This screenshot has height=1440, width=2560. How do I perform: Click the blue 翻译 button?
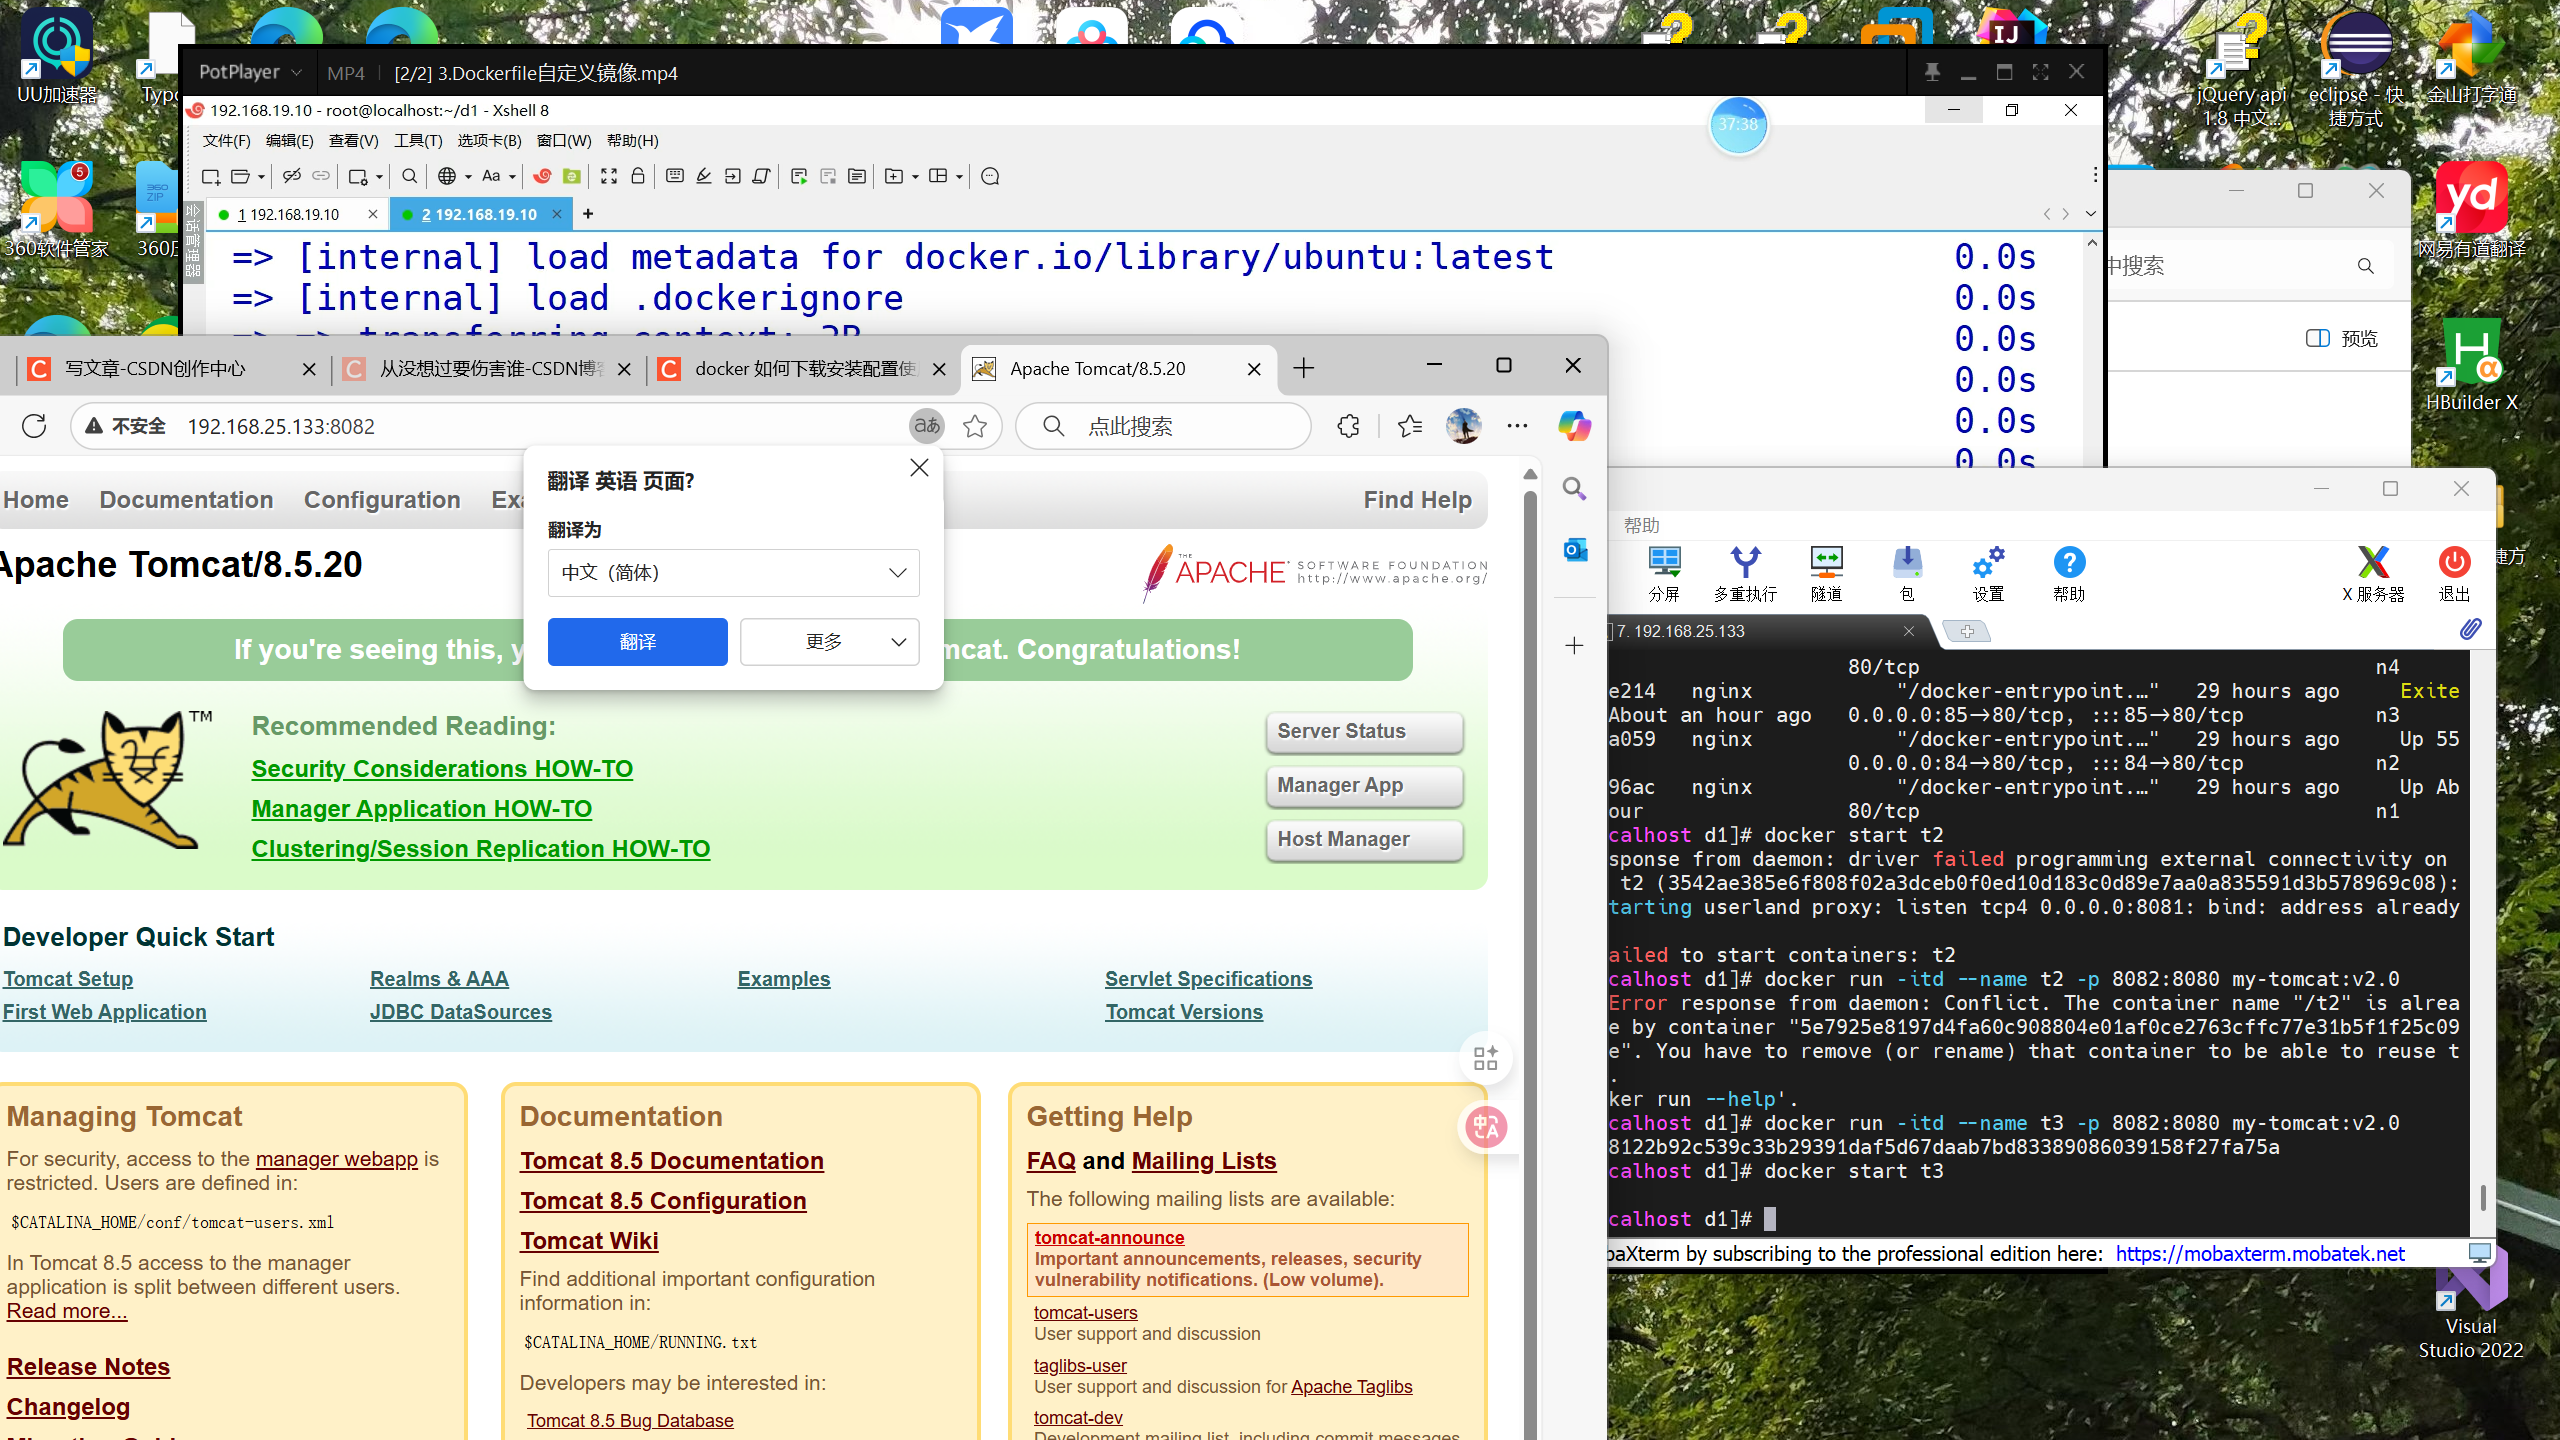(x=638, y=641)
